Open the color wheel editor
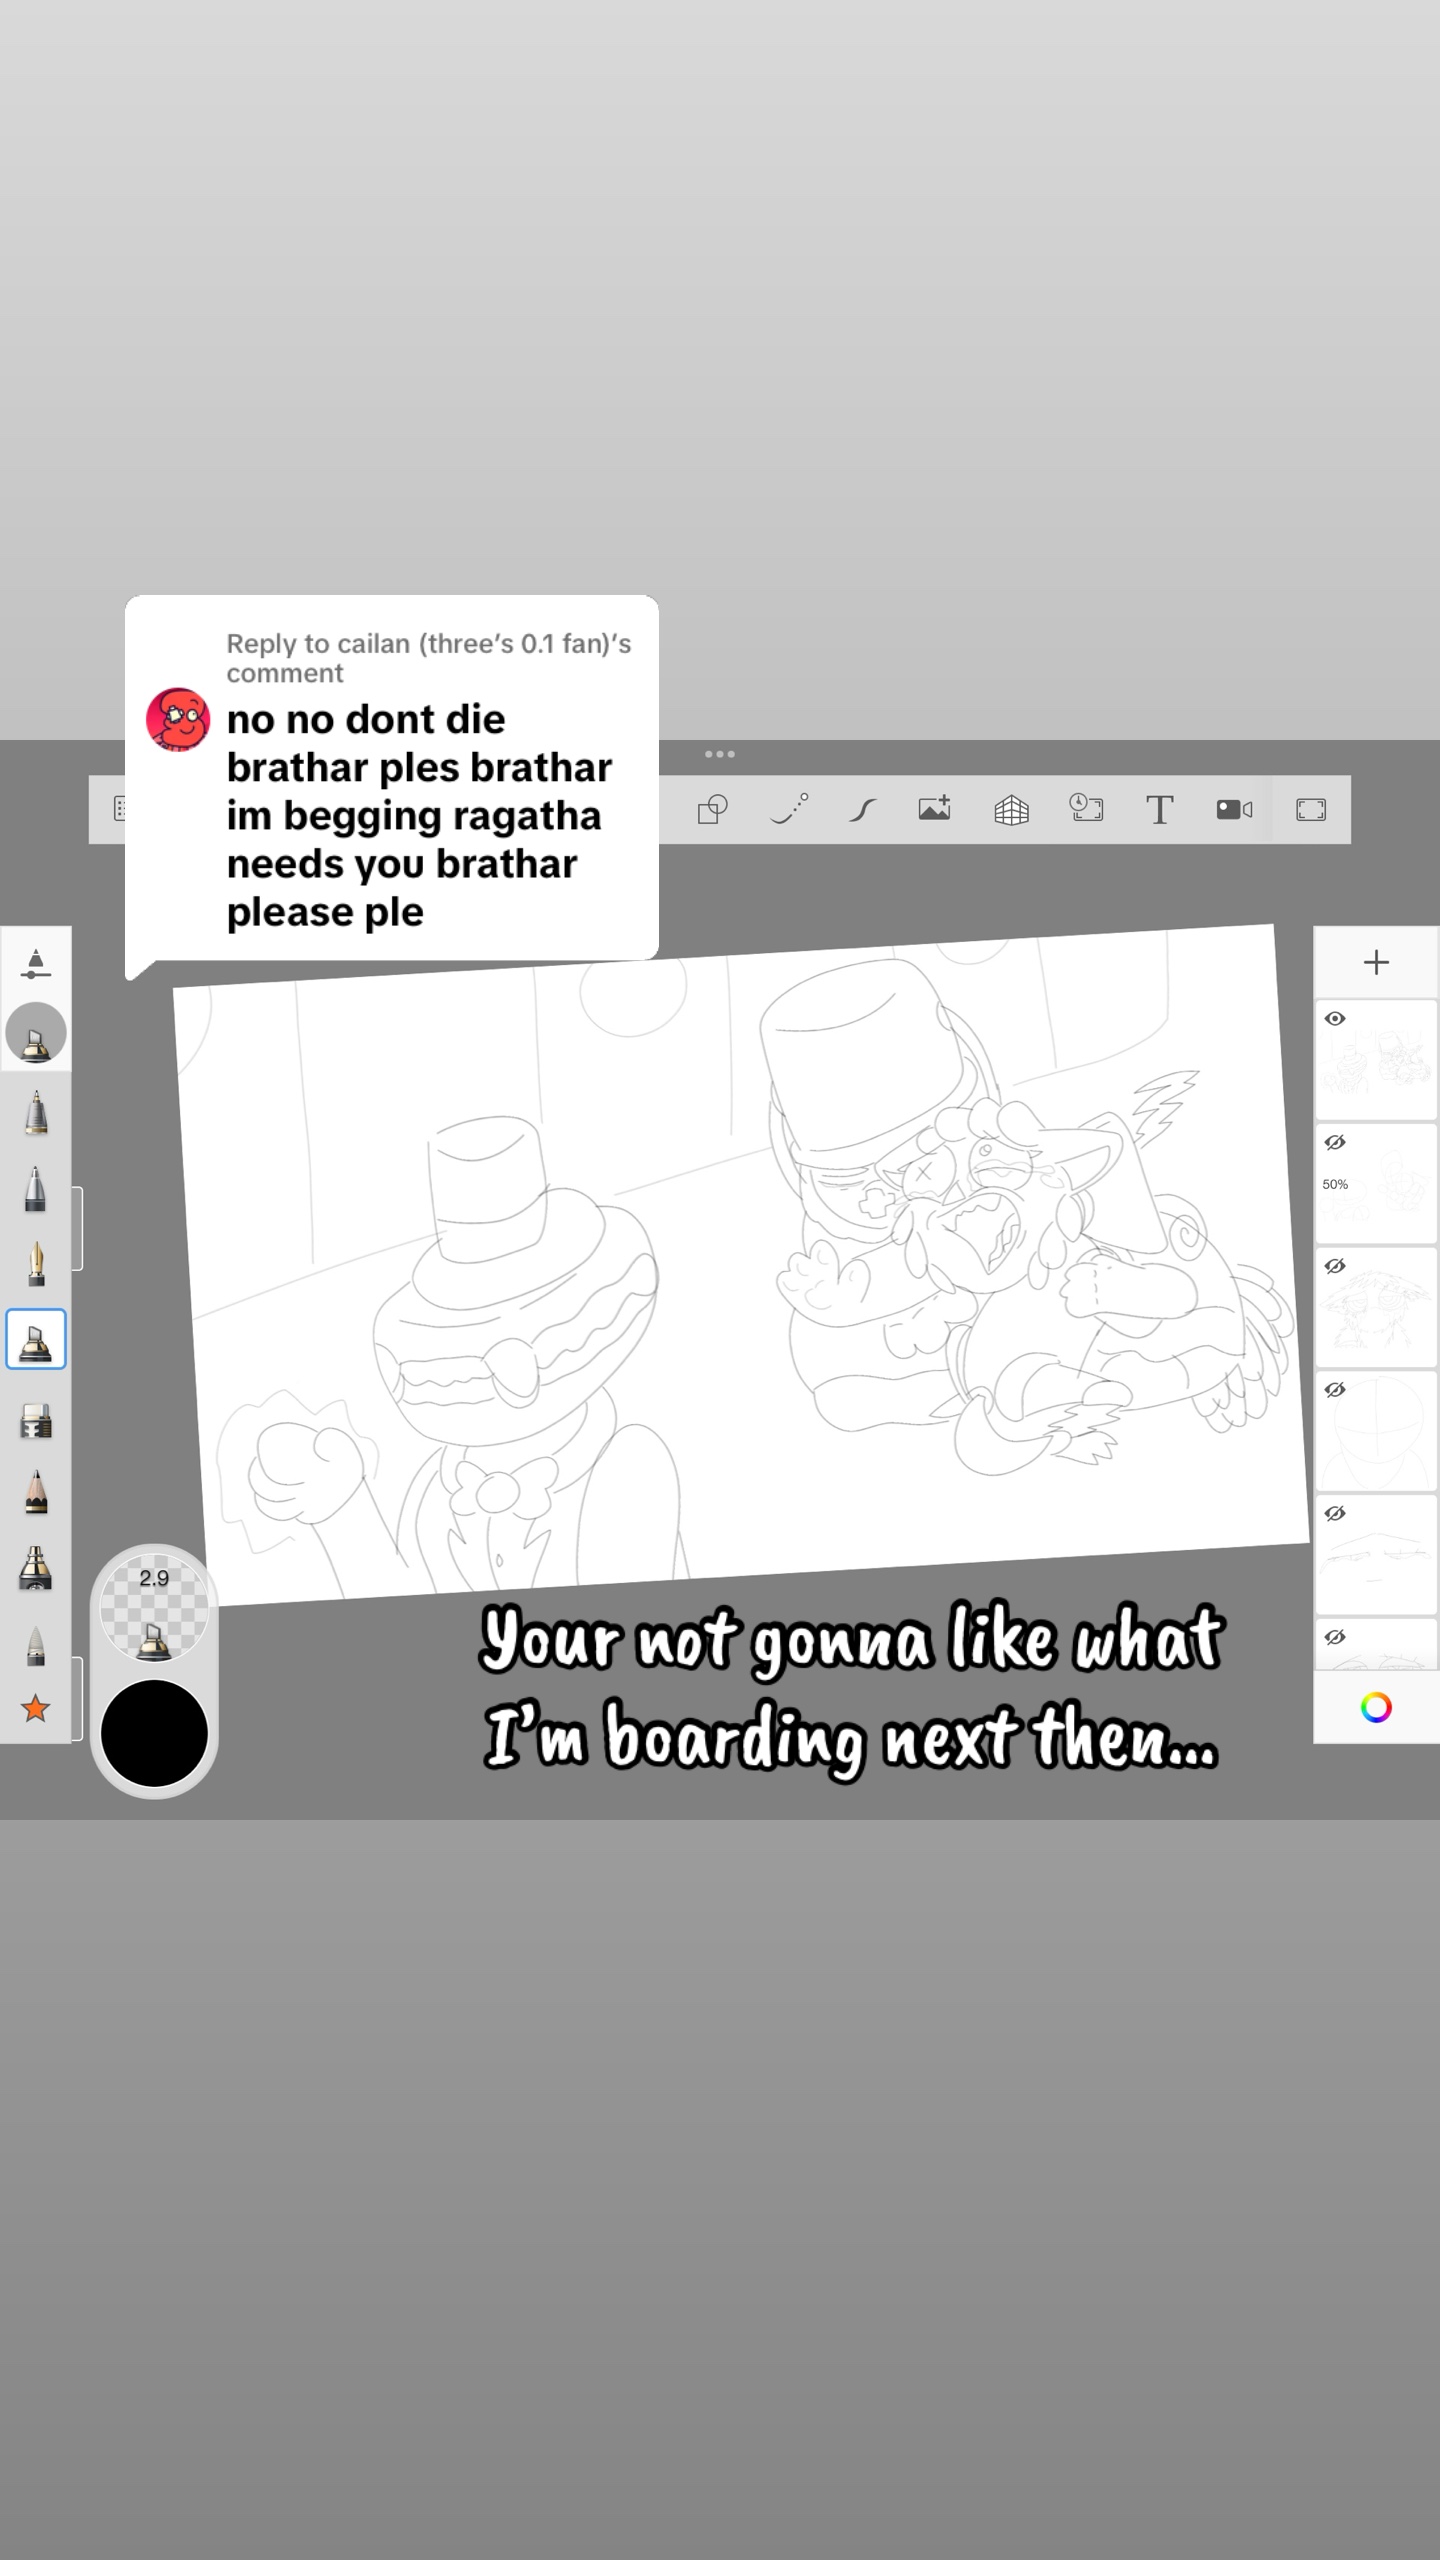This screenshot has width=1440, height=2560. 1376,1707
